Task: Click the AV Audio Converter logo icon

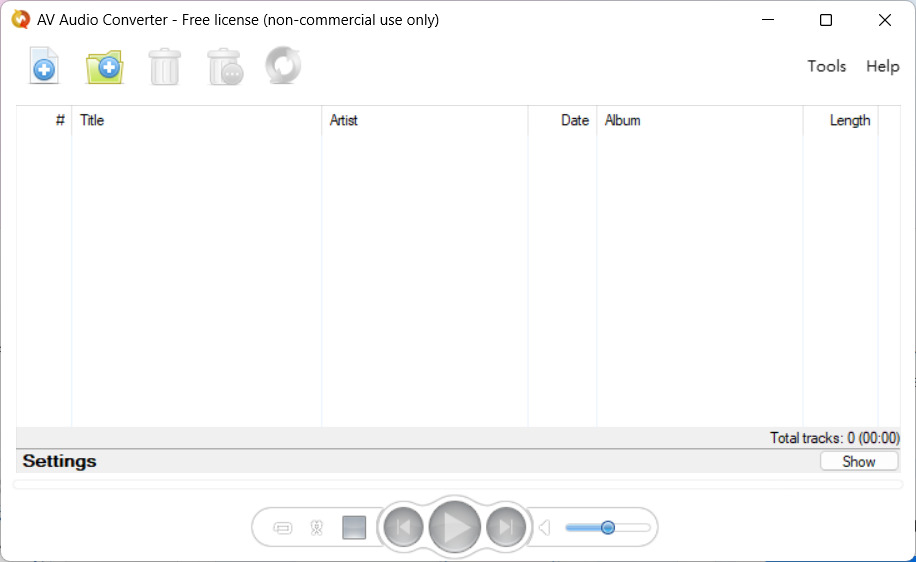Action: (20, 19)
